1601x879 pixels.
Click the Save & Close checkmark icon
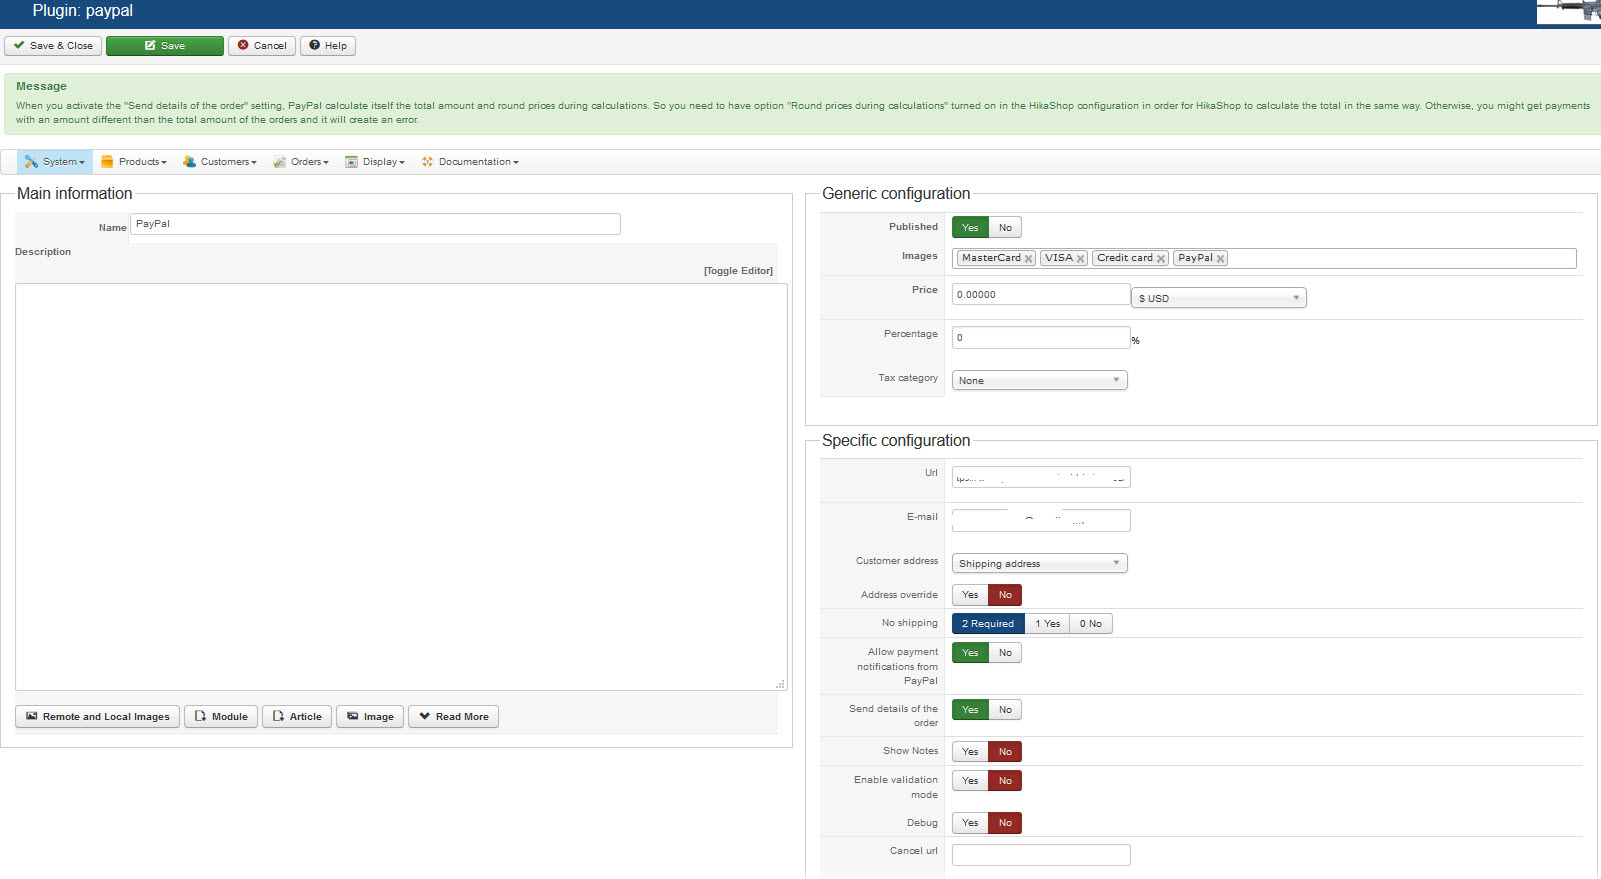pyautogui.click(x=19, y=46)
